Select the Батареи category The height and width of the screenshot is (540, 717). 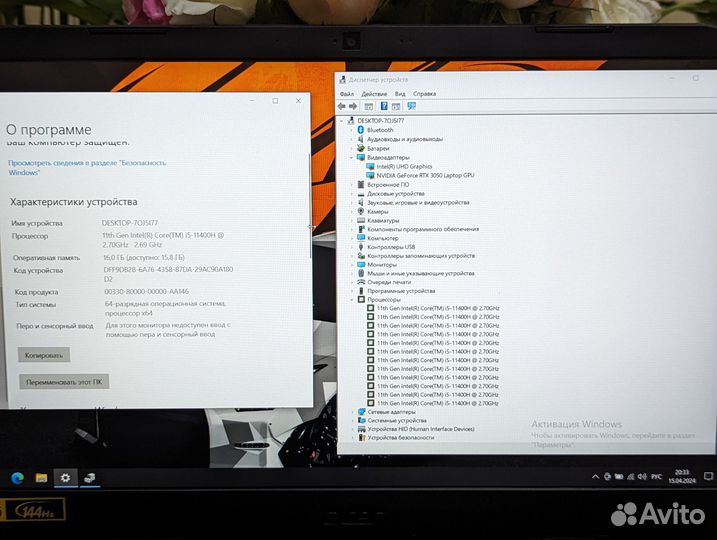(378, 148)
